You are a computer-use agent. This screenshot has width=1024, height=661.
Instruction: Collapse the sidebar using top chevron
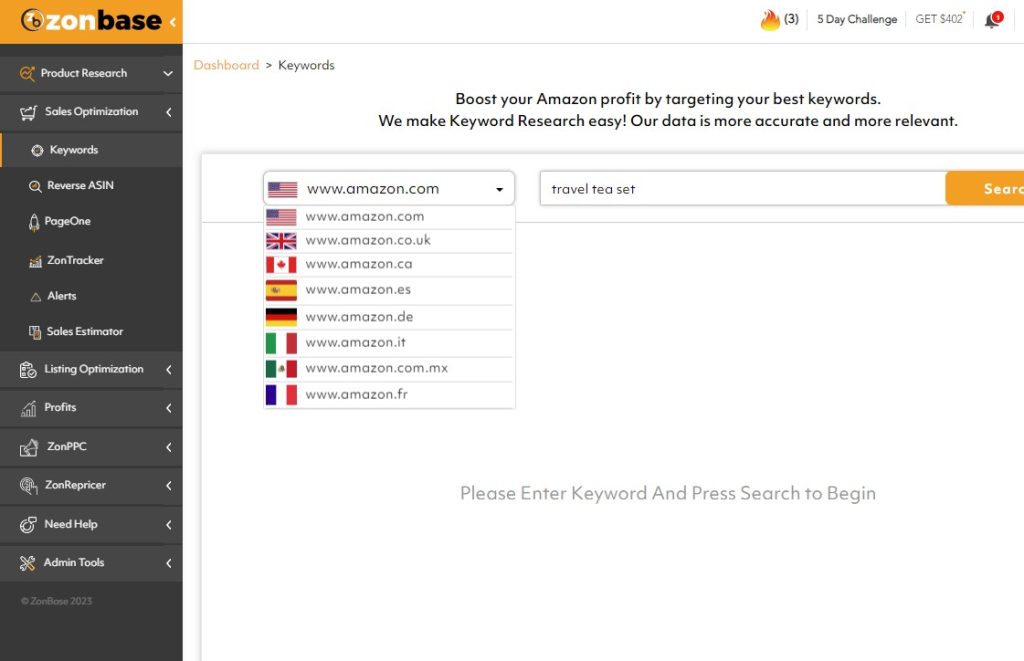click(x=173, y=22)
